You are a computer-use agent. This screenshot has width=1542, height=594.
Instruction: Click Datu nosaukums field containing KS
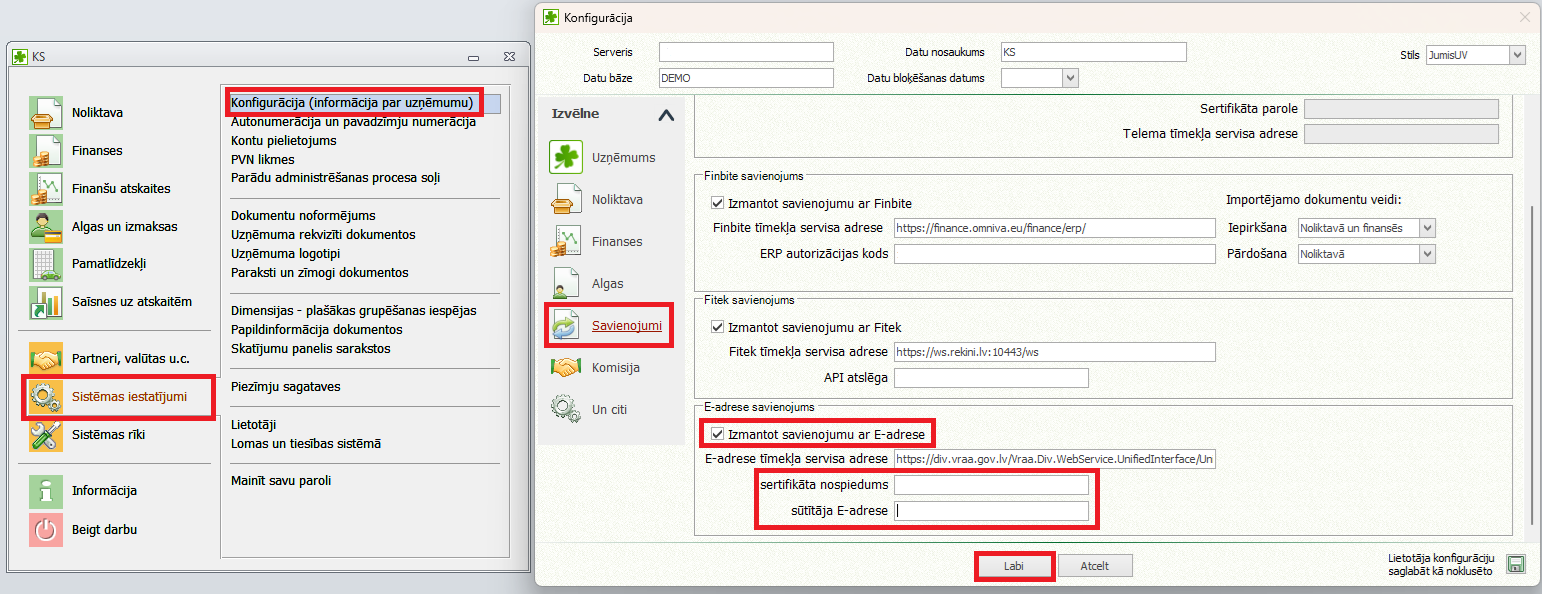click(x=1093, y=52)
